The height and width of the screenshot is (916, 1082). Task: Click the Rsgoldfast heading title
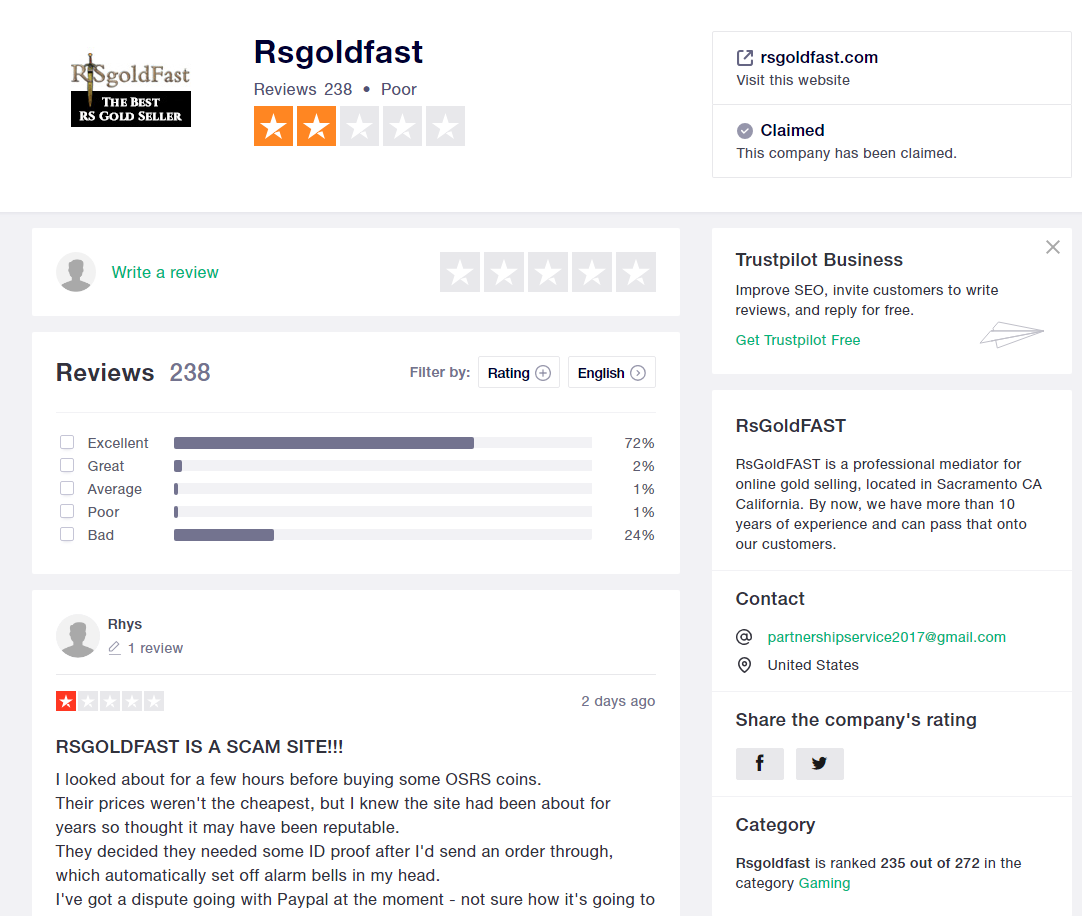[338, 52]
